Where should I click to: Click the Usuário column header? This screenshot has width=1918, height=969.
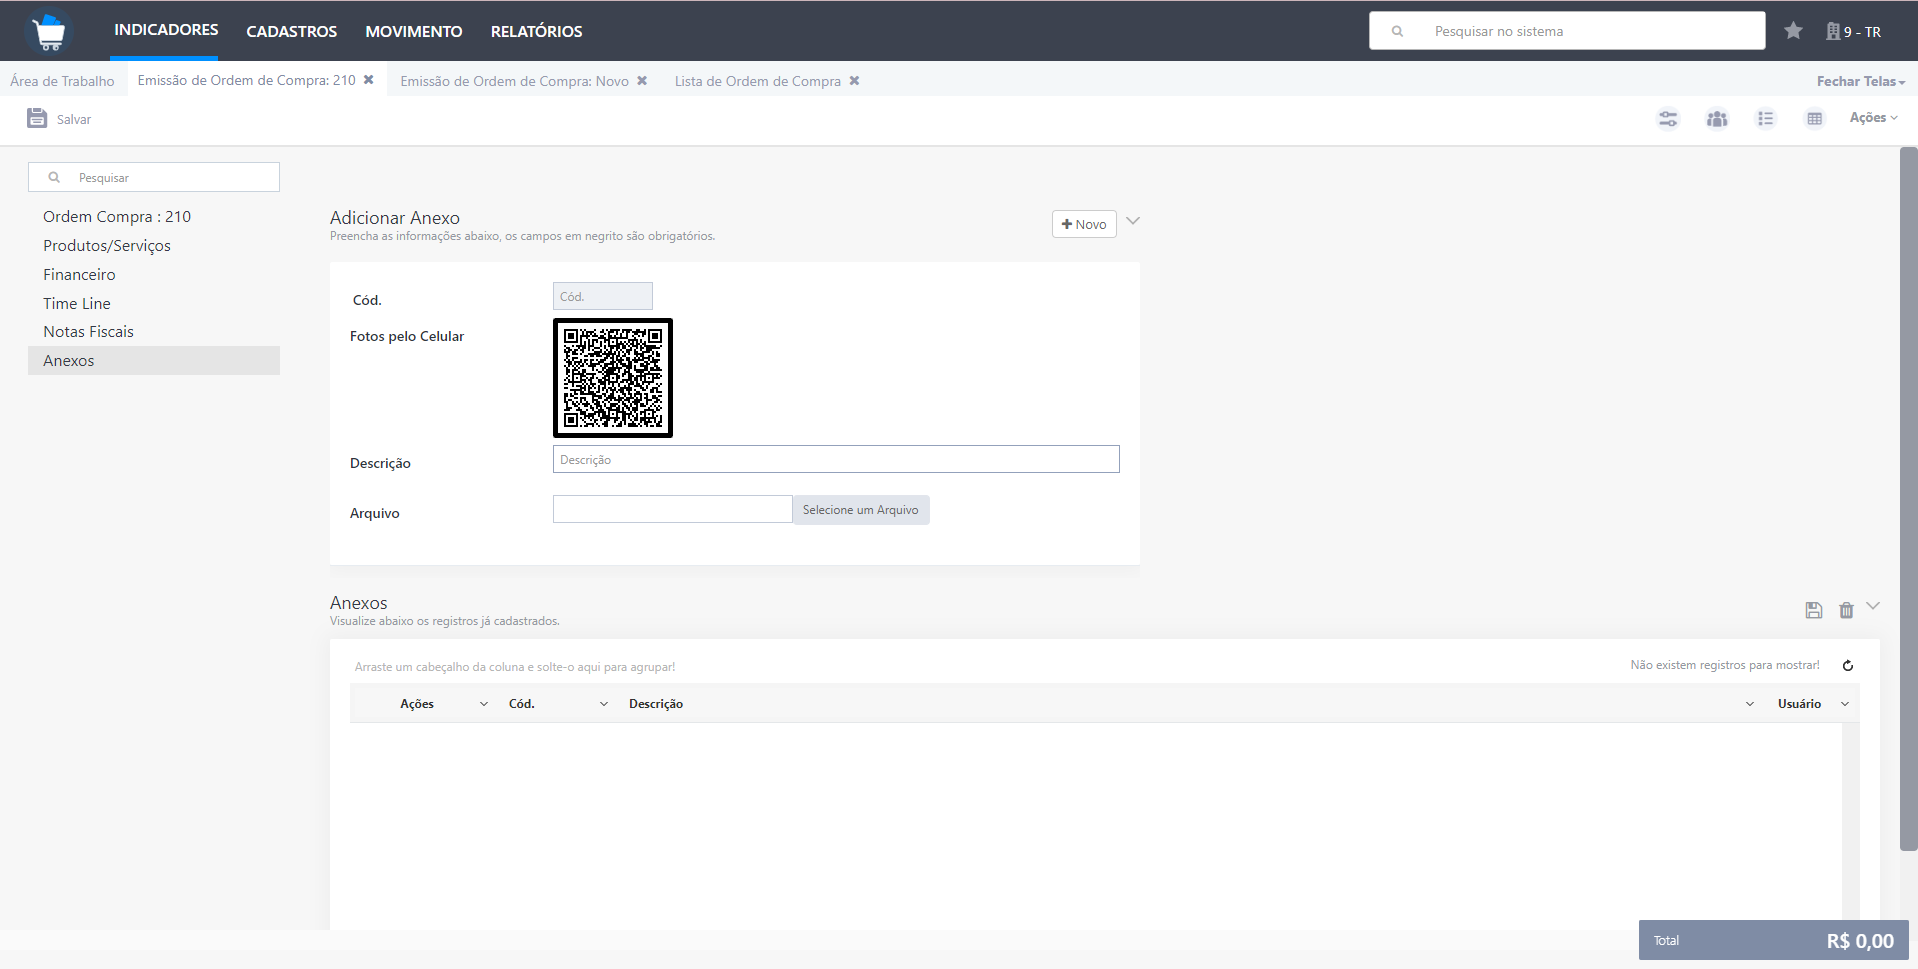coord(1799,704)
